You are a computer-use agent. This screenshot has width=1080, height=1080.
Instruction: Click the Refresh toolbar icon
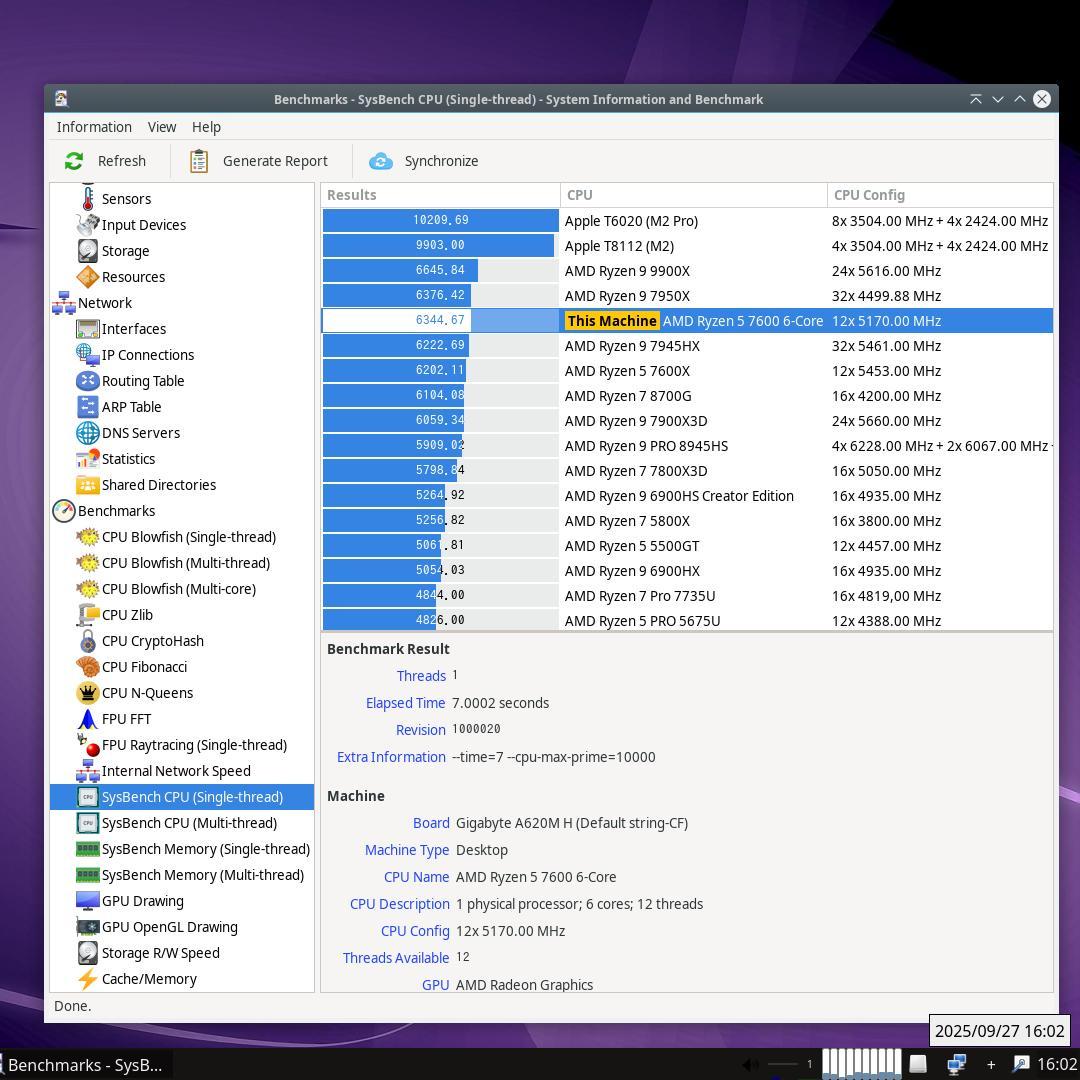click(x=74, y=161)
